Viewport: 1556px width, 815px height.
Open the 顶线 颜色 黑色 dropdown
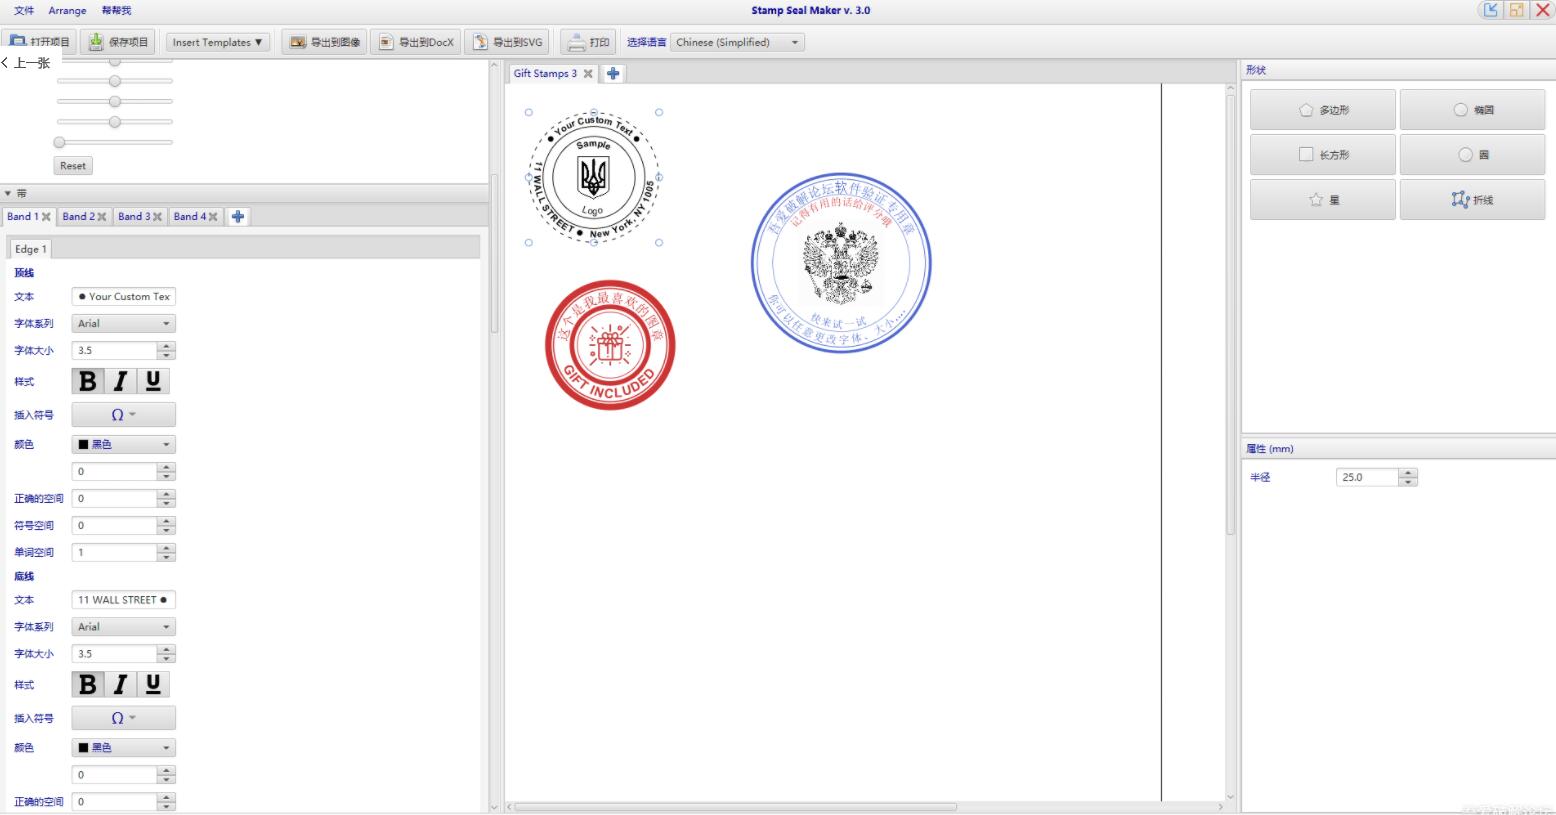(x=124, y=444)
